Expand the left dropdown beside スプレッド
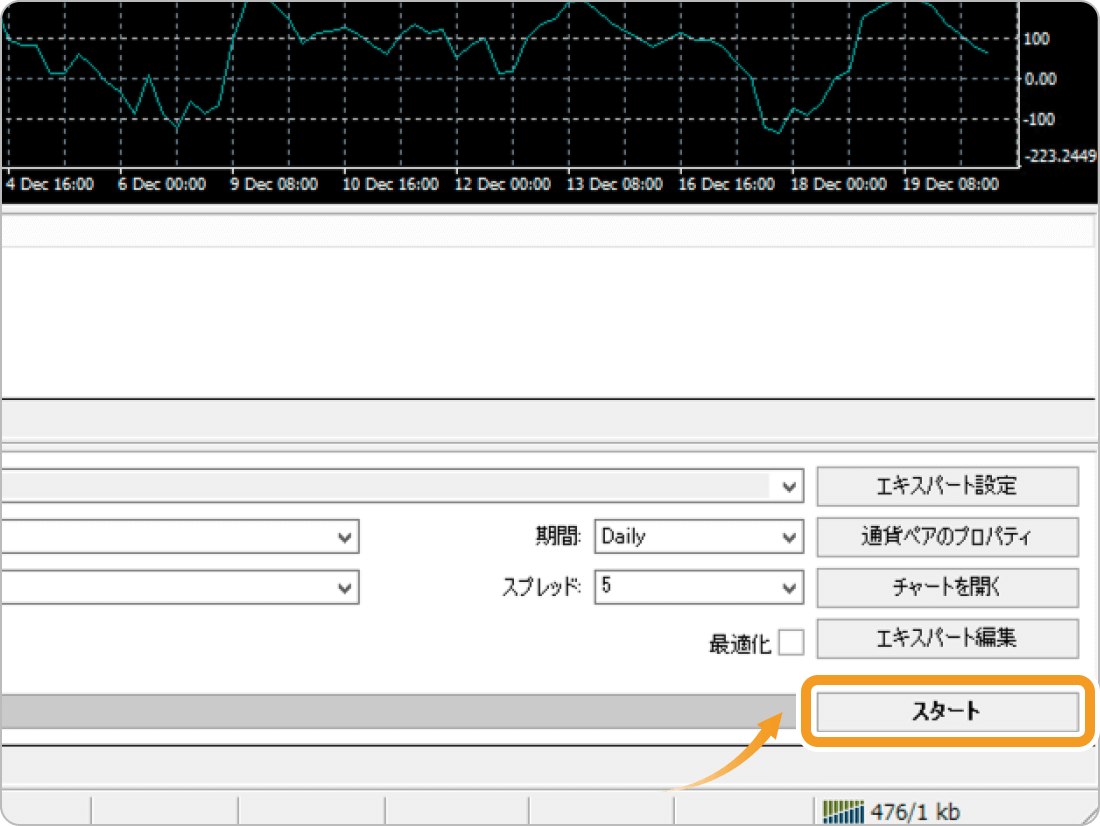 tap(180, 587)
